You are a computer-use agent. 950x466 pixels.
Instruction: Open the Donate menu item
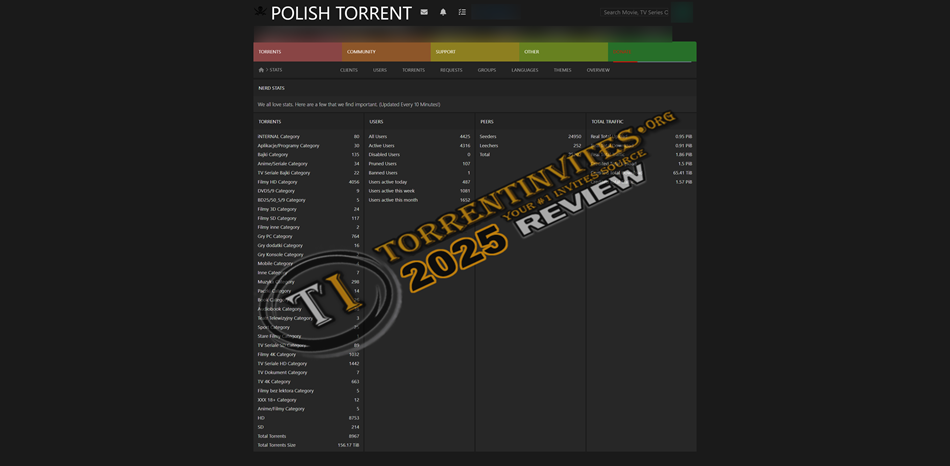(x=652, y=52)
